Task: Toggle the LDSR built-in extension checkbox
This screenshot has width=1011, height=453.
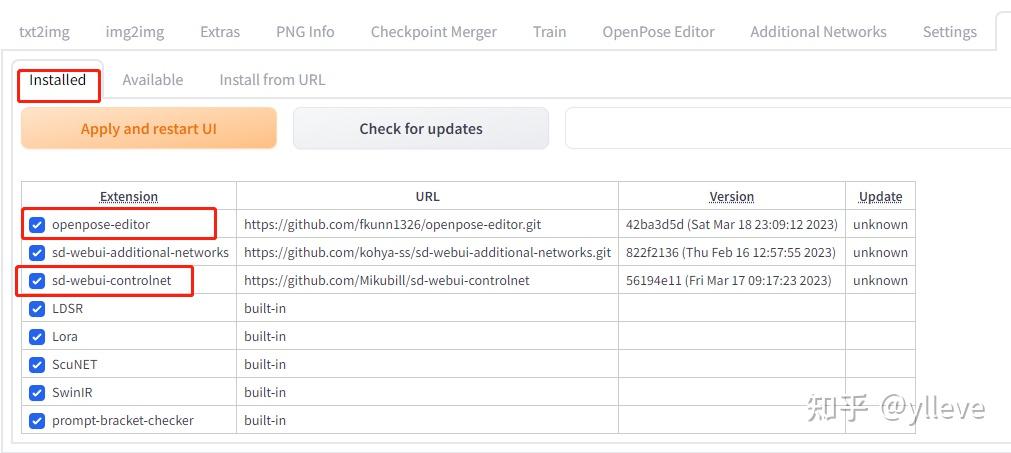Action: (x=37, y=308)
